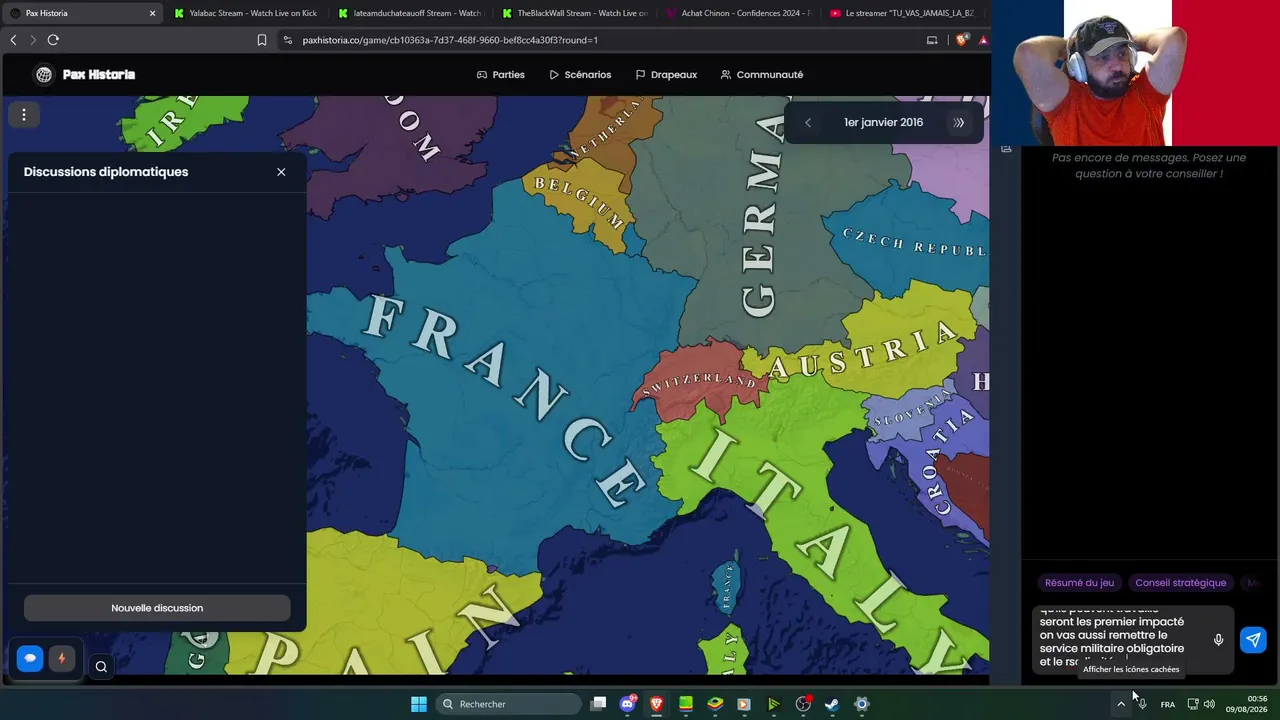Open the gear settings app on taskbar

[861, 704]
